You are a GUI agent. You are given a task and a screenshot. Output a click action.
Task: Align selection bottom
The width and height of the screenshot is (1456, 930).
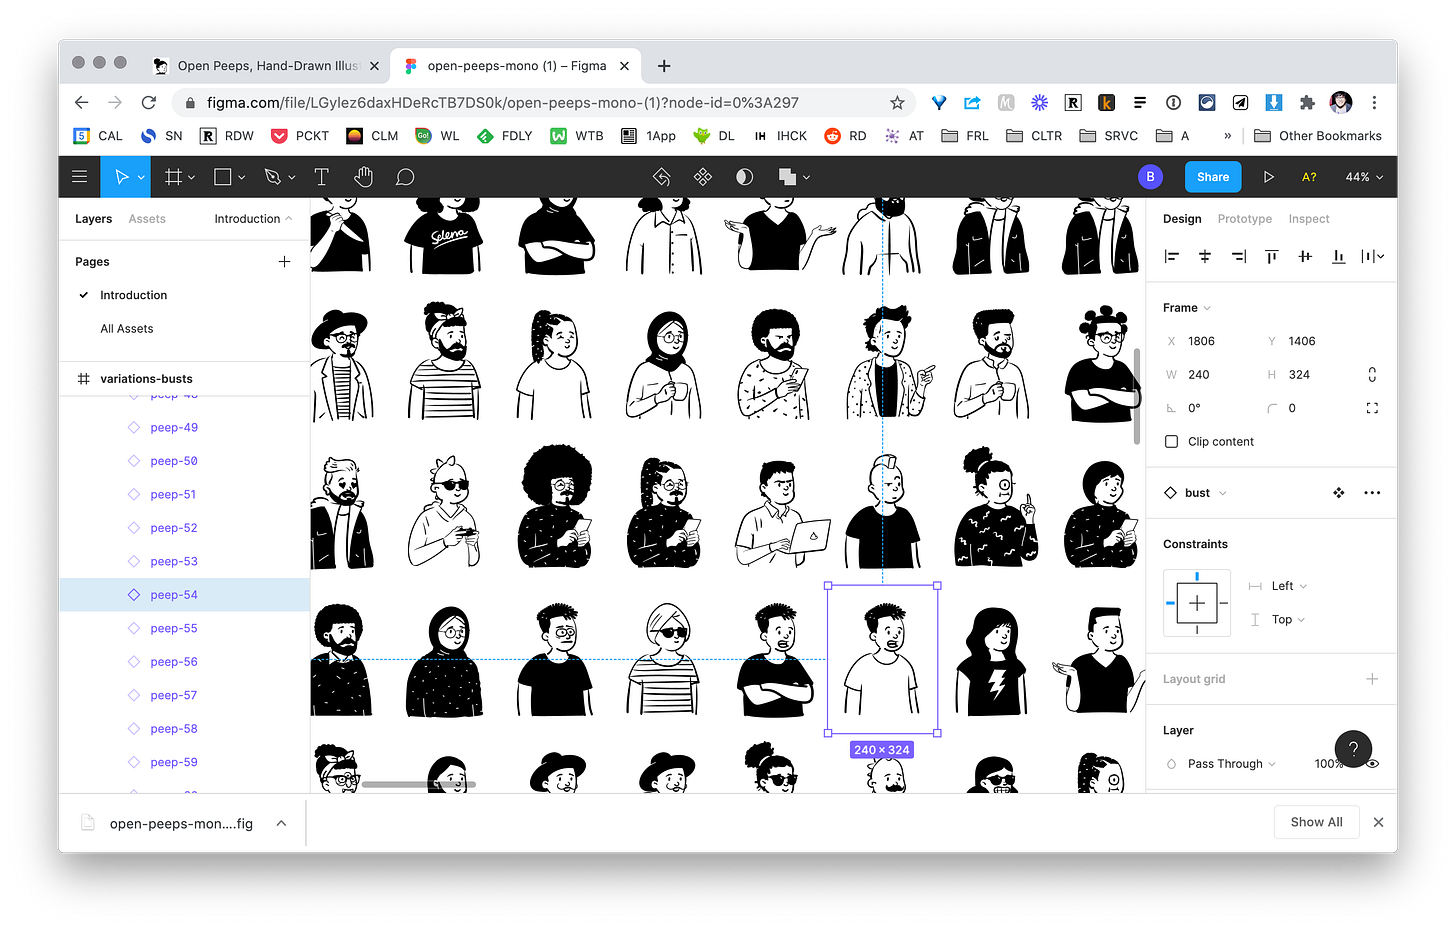tap(1339, 257)
